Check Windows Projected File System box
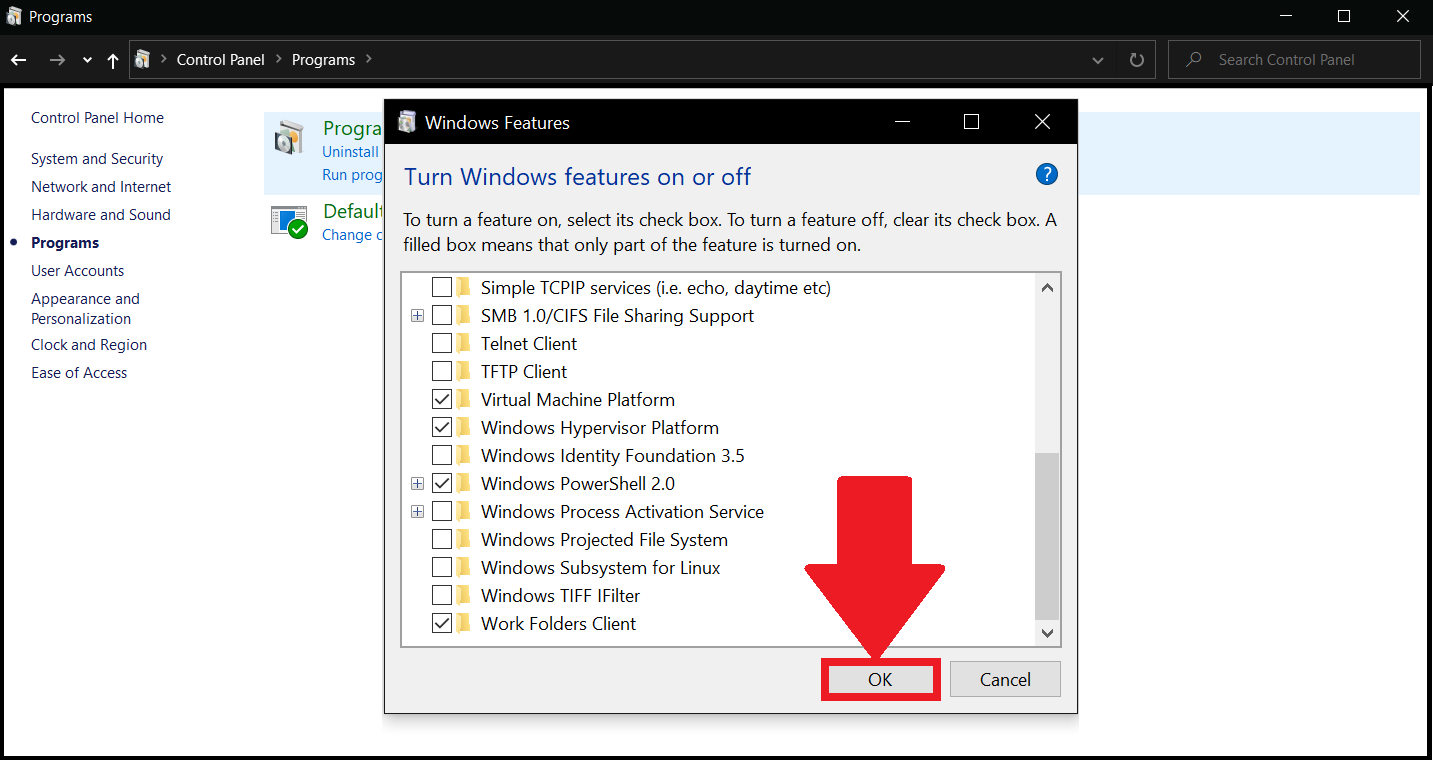Viewport: 1433px width, 760px height. click(442, 540)
